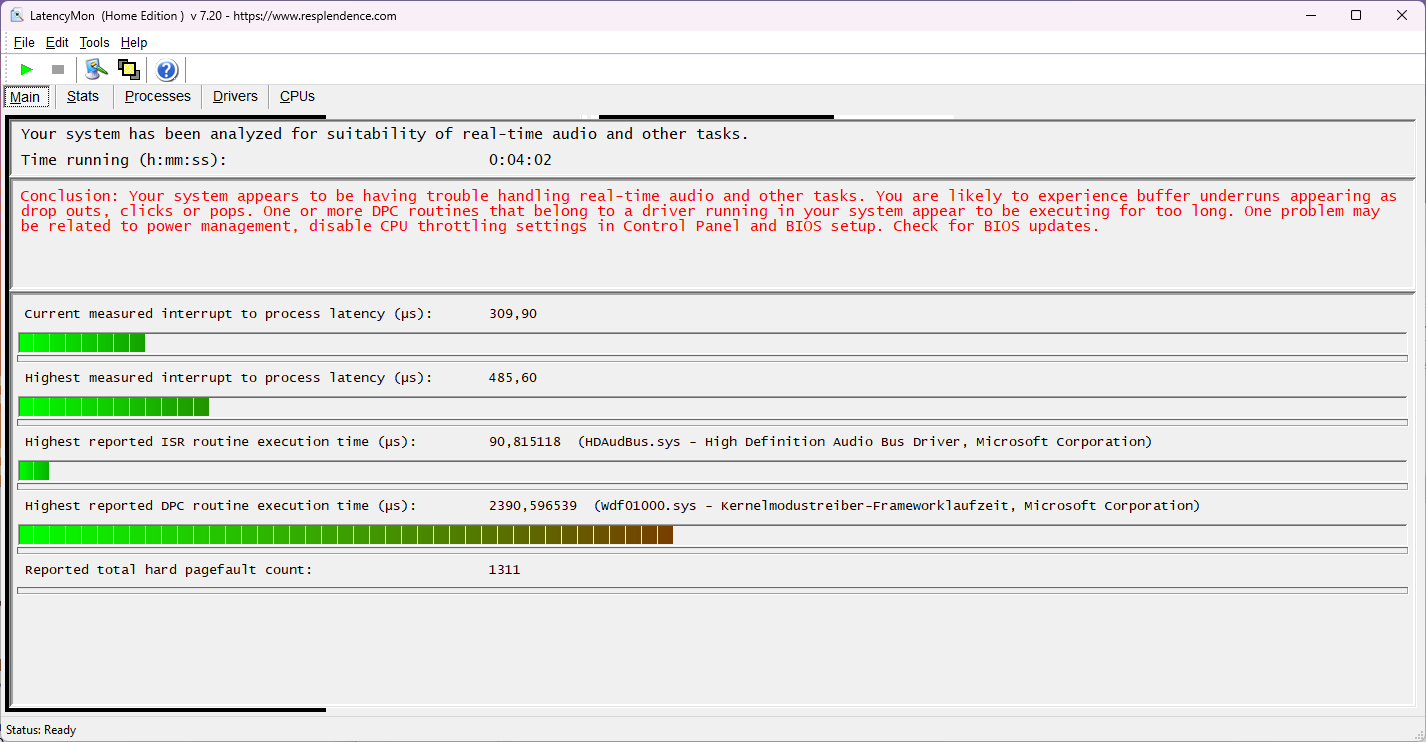Open the Tools menu
The height and width of the screenshot is (742, 1426).
click(95, 42)
